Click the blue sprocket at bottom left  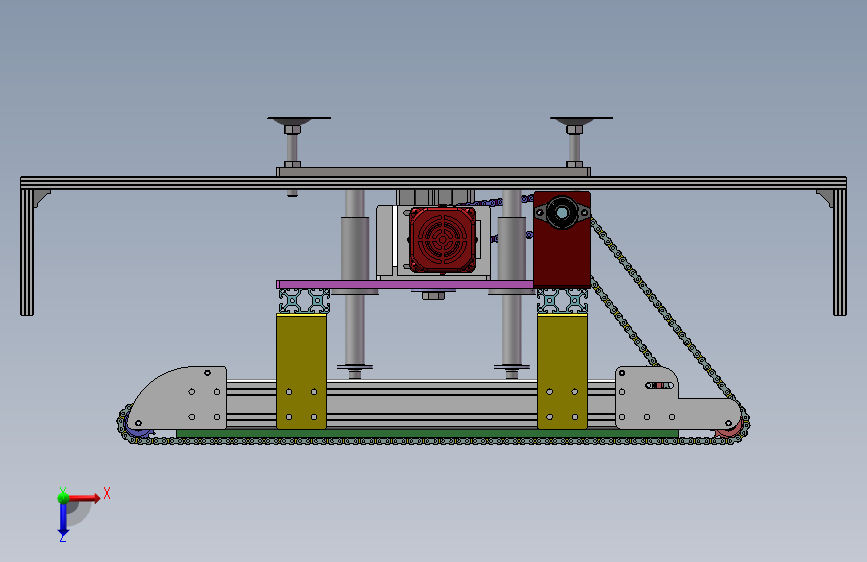137,429
